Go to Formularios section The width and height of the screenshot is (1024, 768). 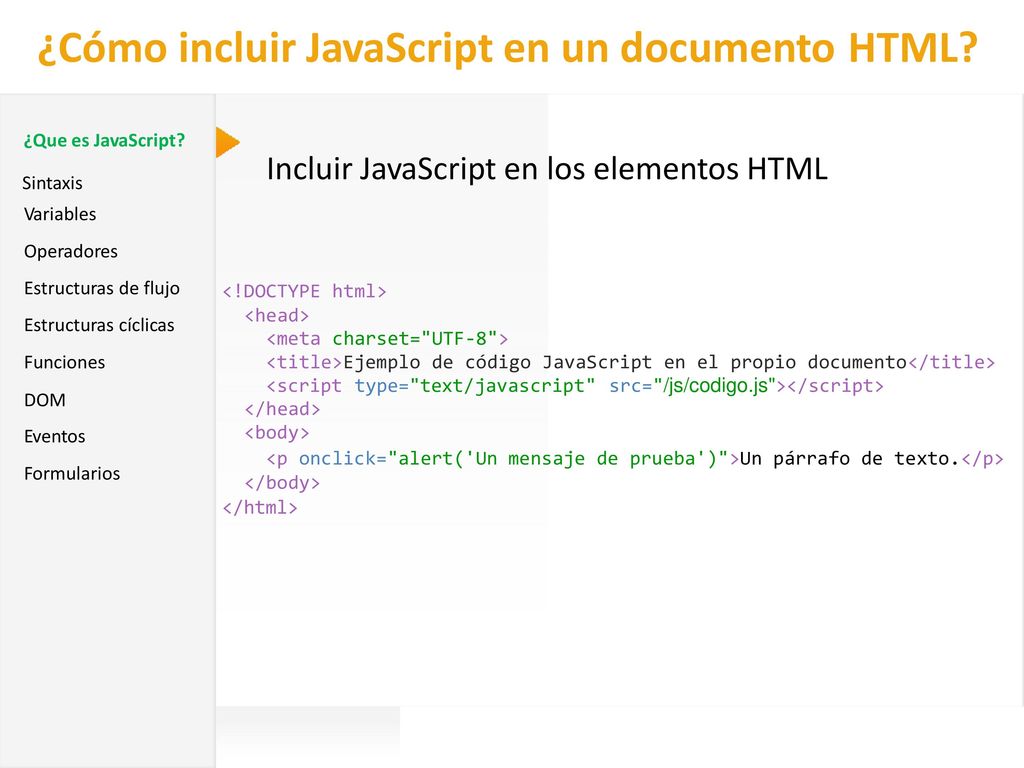[x=72, y=473]
